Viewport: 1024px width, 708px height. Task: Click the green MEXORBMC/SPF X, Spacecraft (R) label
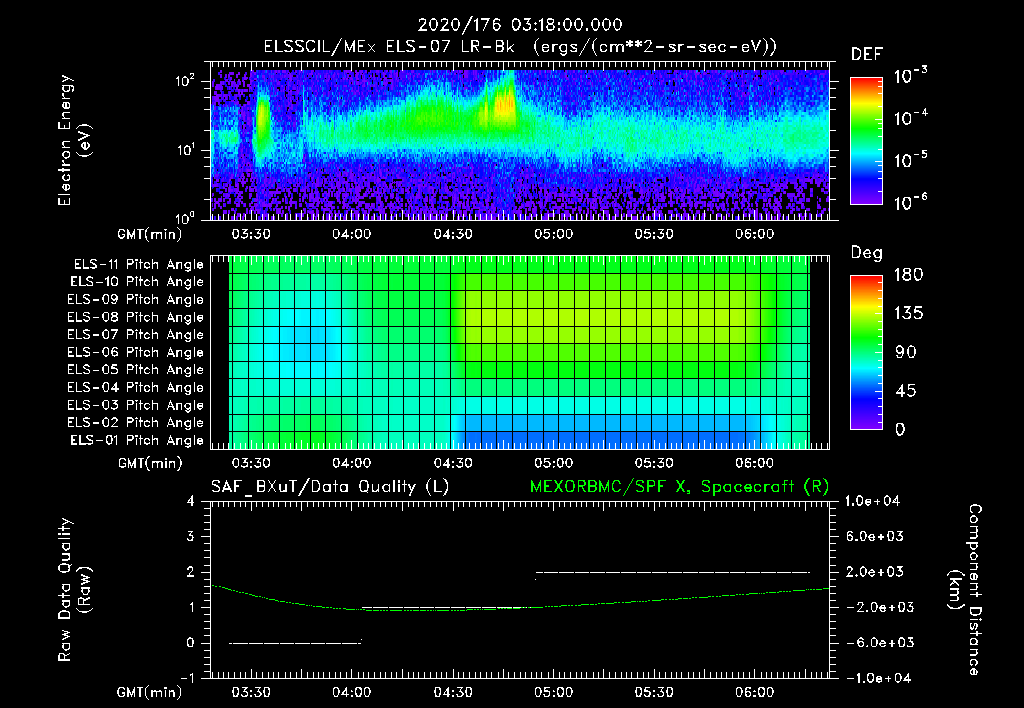point(679,487)
